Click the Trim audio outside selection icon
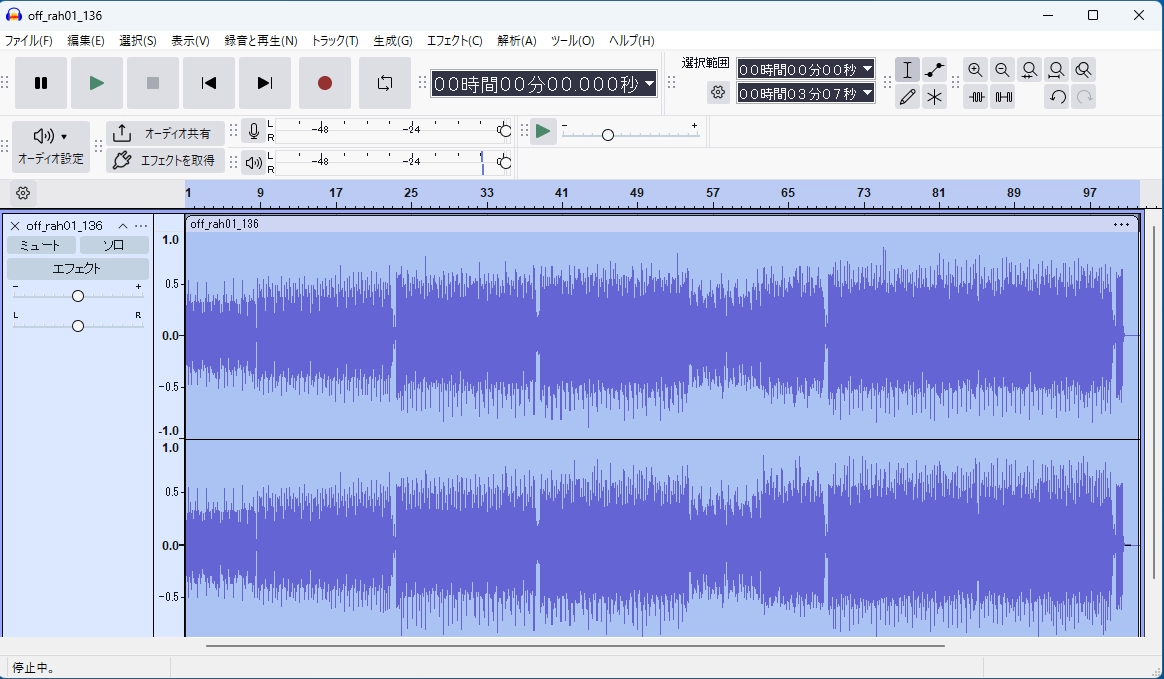1164x679 pixels. pos(977,97)
